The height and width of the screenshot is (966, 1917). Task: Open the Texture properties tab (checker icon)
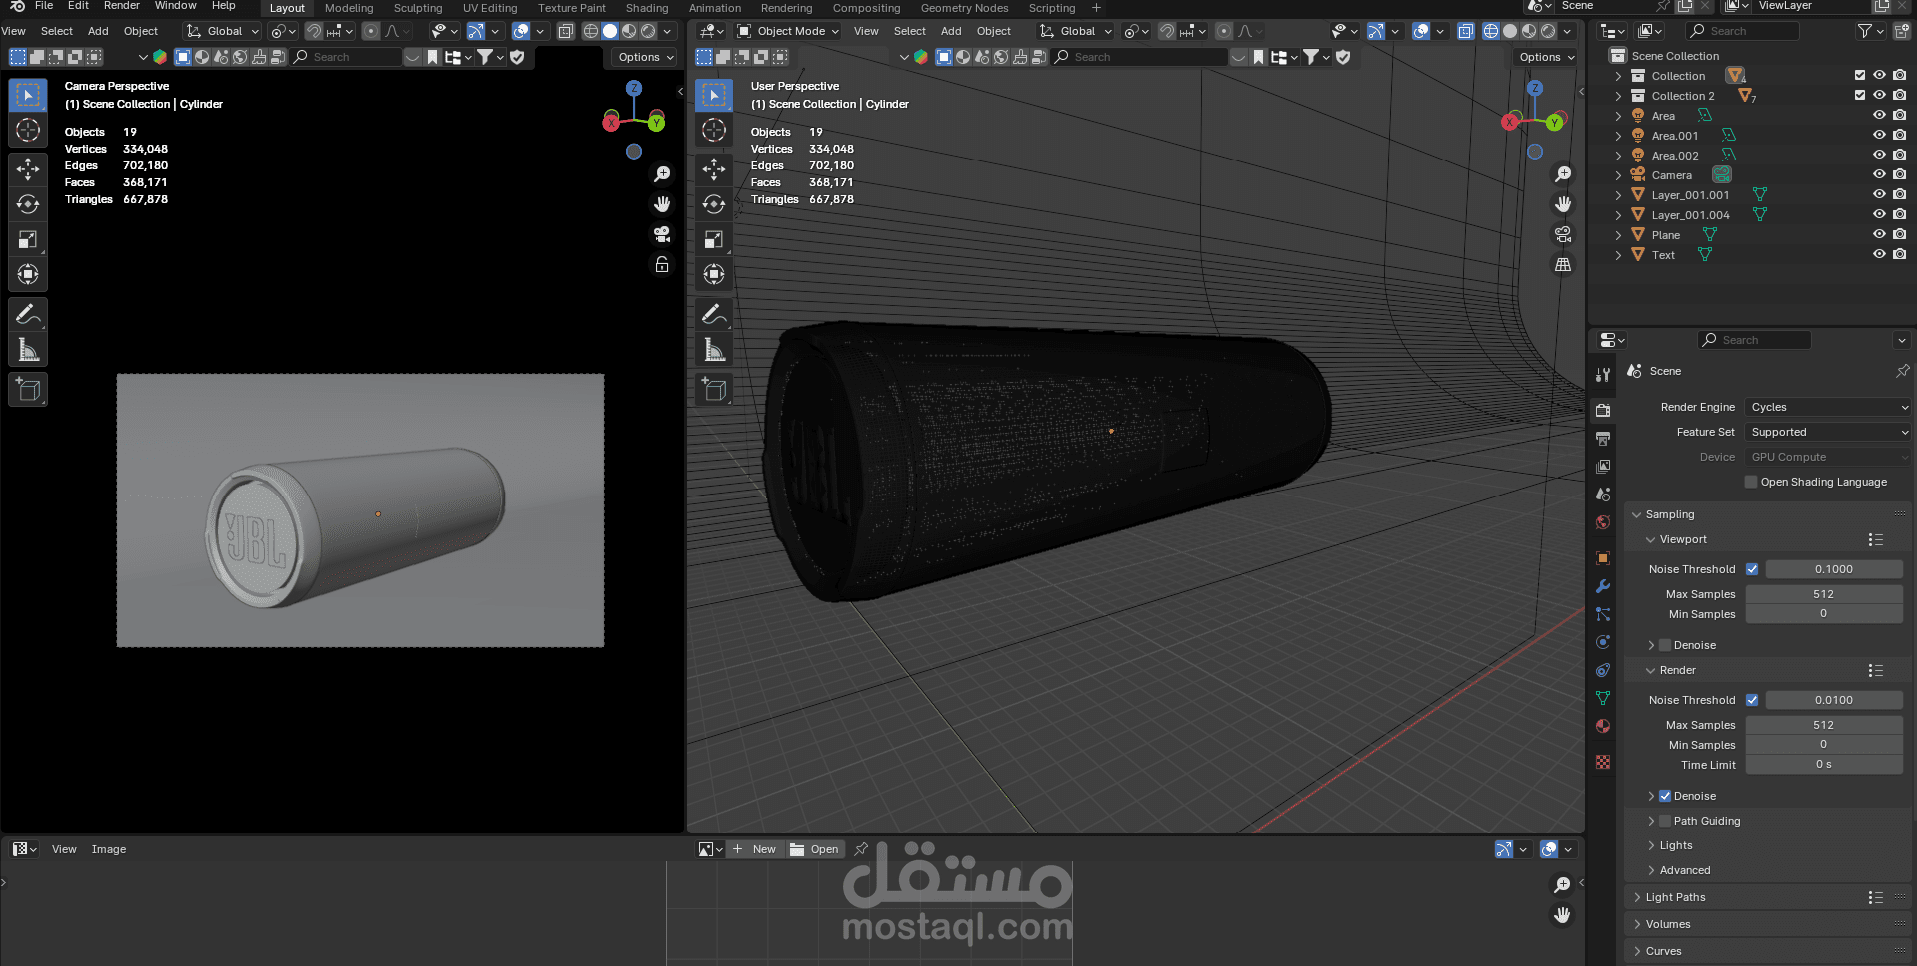[1603, 762]
